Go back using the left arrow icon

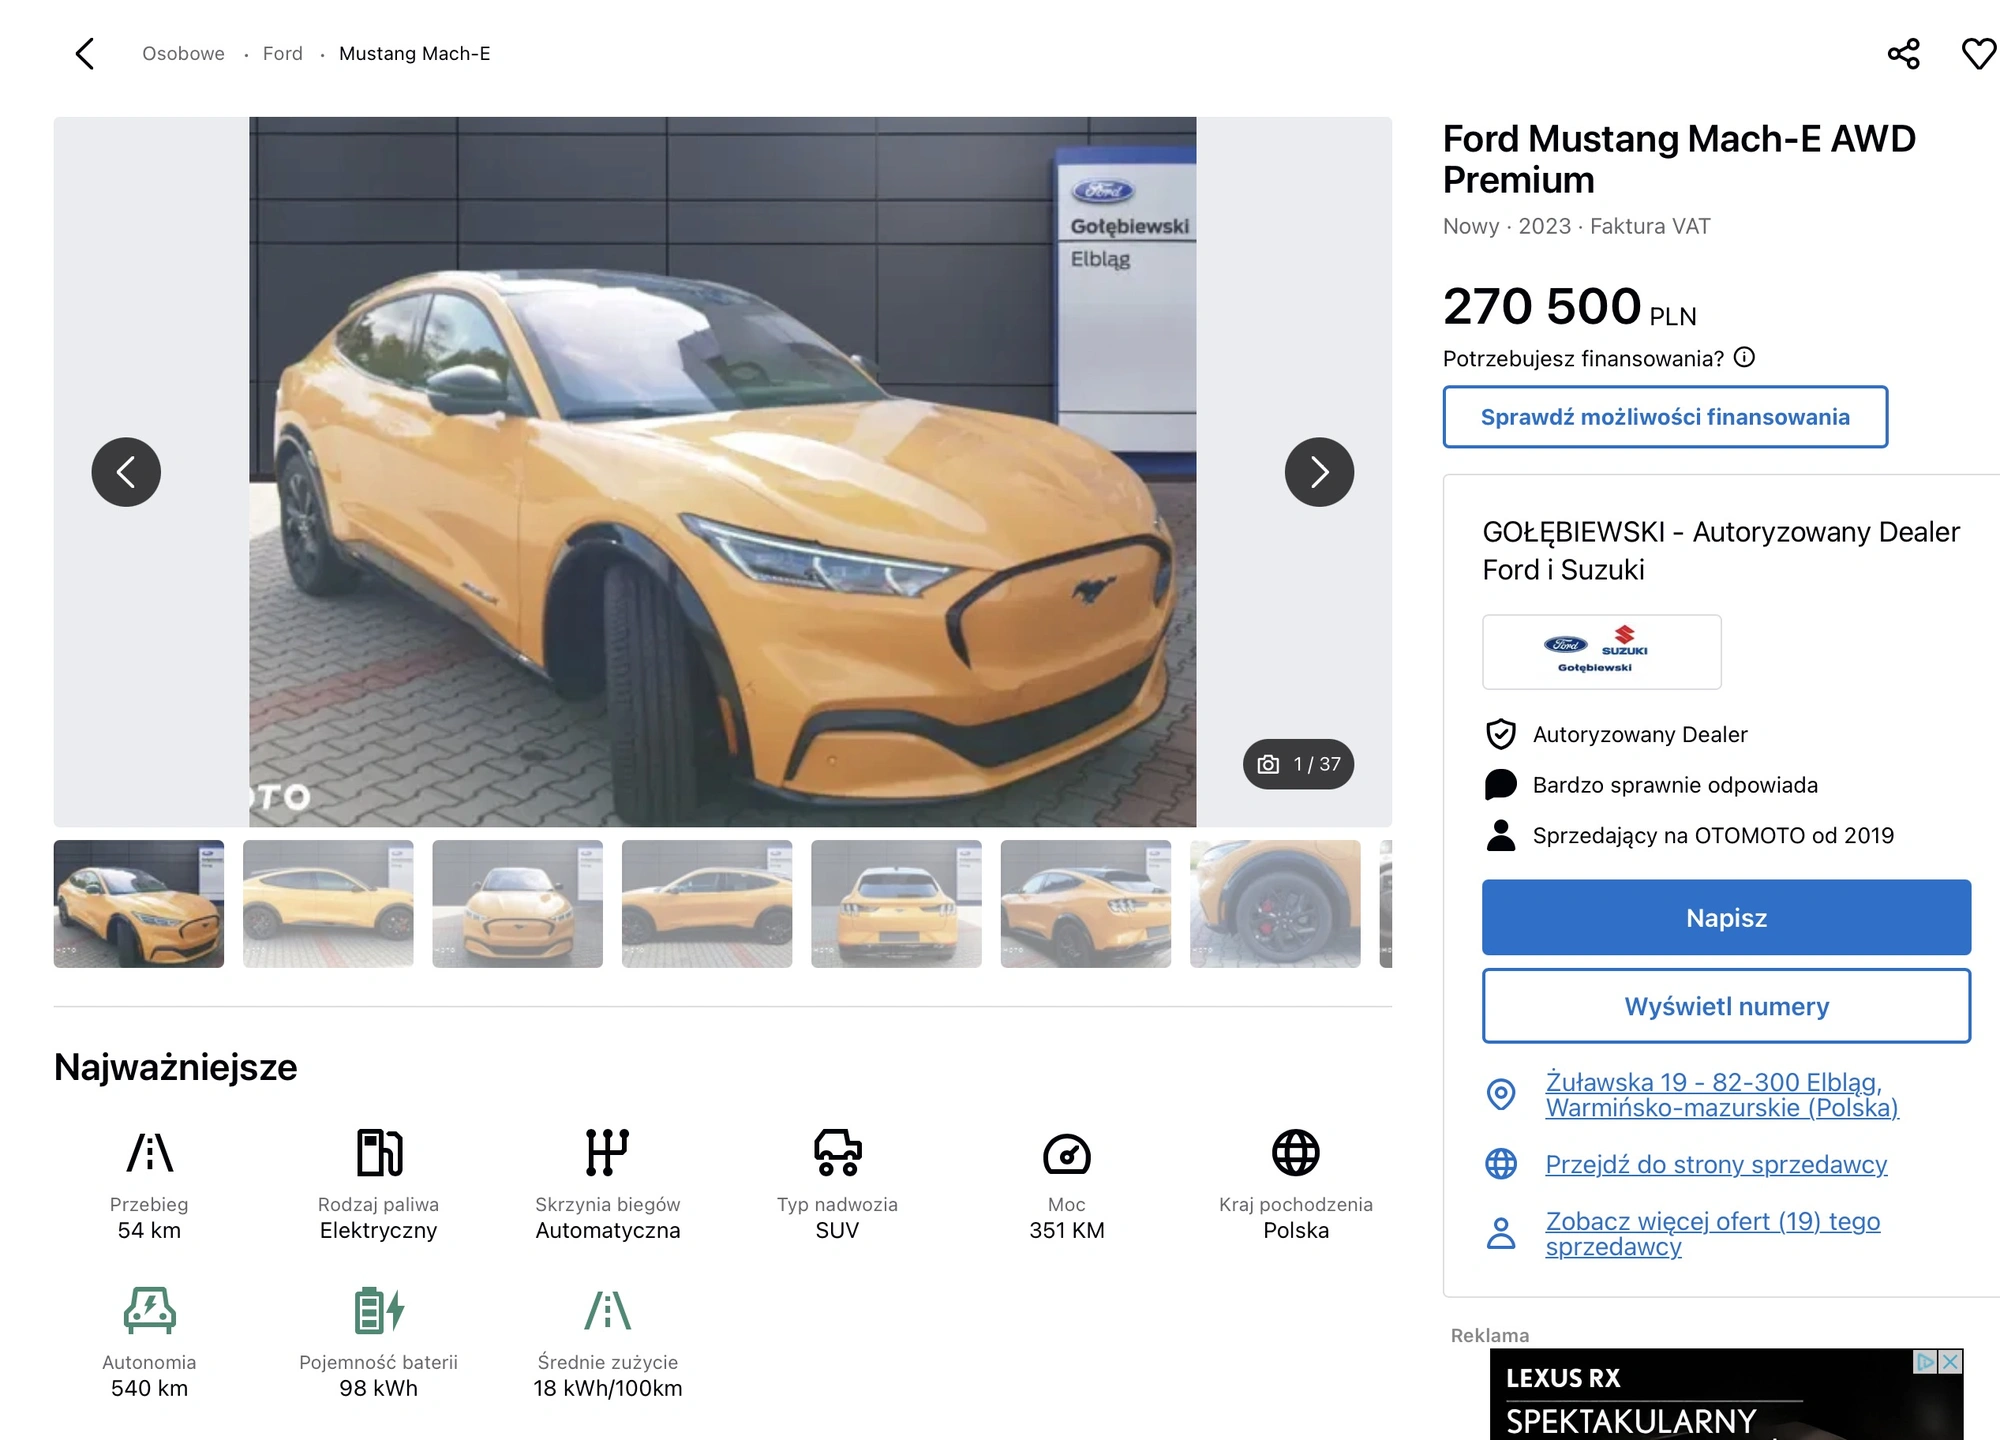(x=85, y=54)
